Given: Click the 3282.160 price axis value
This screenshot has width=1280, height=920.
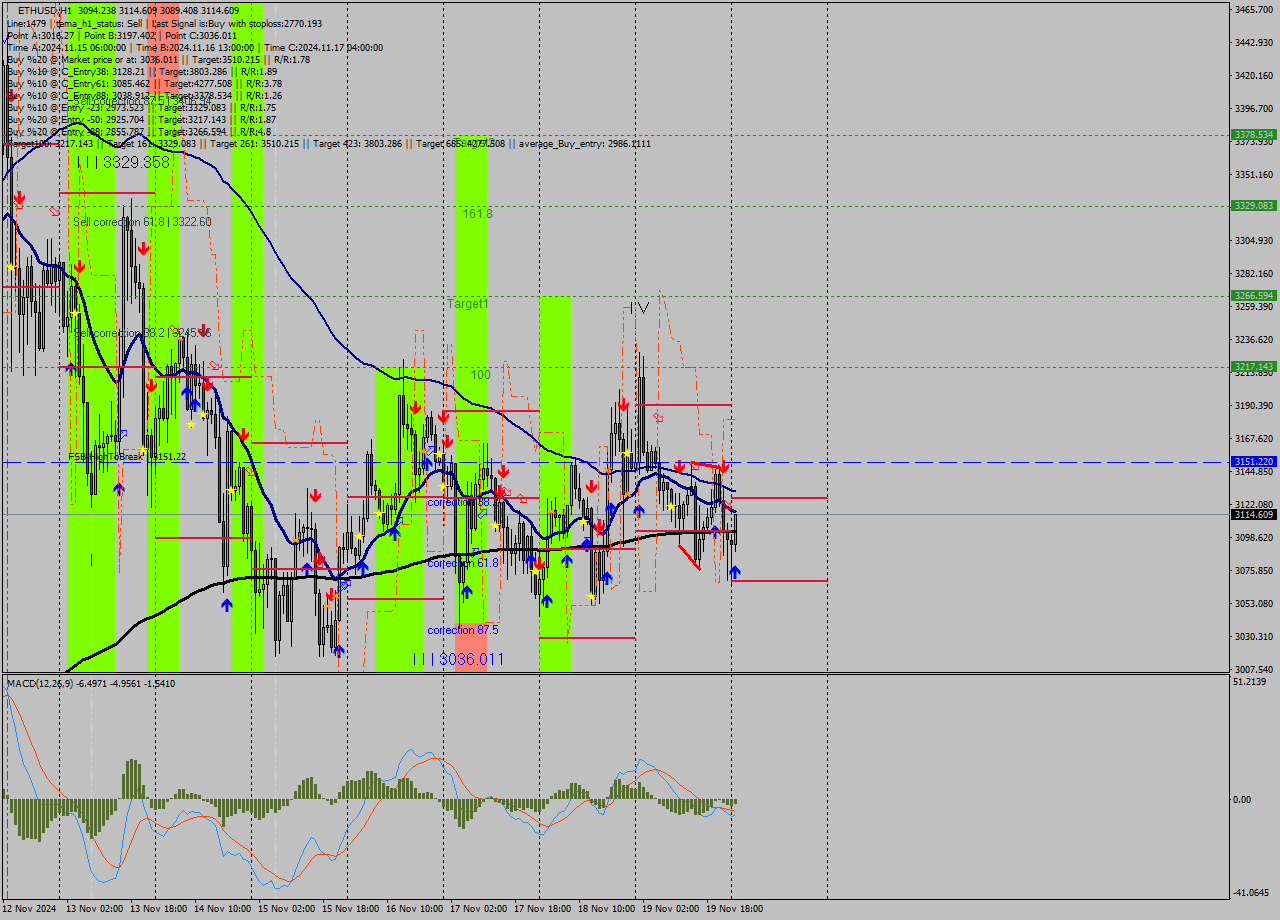Looking at the screenshot, I should click(1254, 273).
